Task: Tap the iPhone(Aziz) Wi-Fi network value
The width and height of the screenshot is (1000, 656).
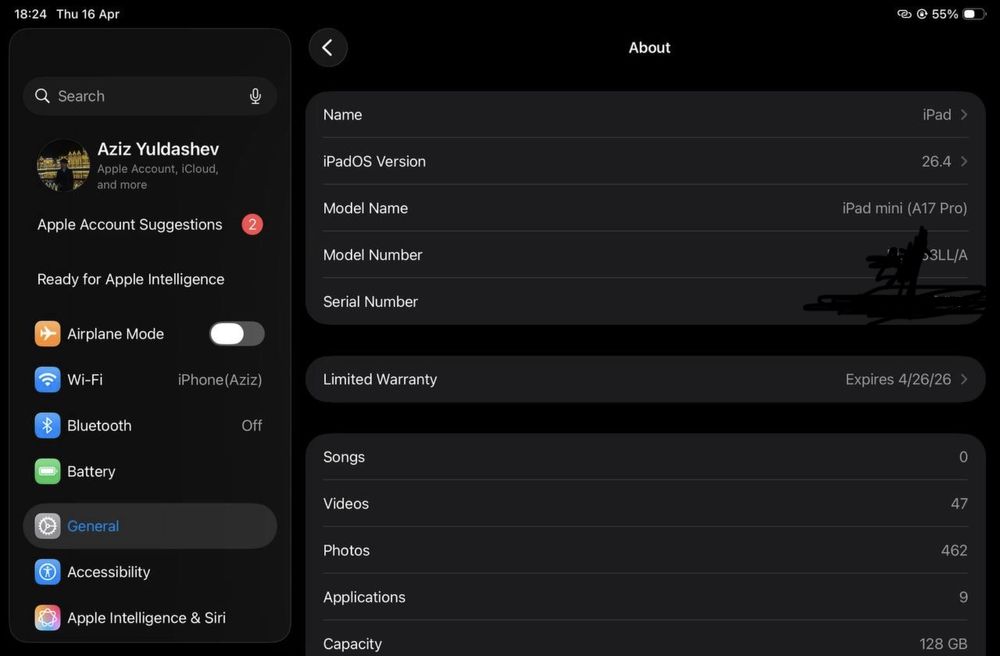Action: pos(220,380)
